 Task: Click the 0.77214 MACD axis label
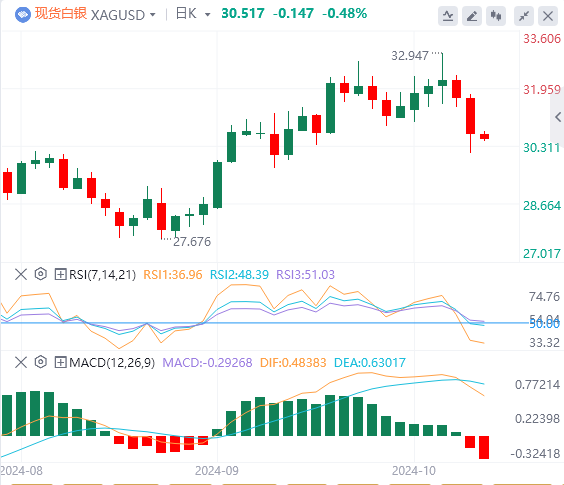point(537,385)
